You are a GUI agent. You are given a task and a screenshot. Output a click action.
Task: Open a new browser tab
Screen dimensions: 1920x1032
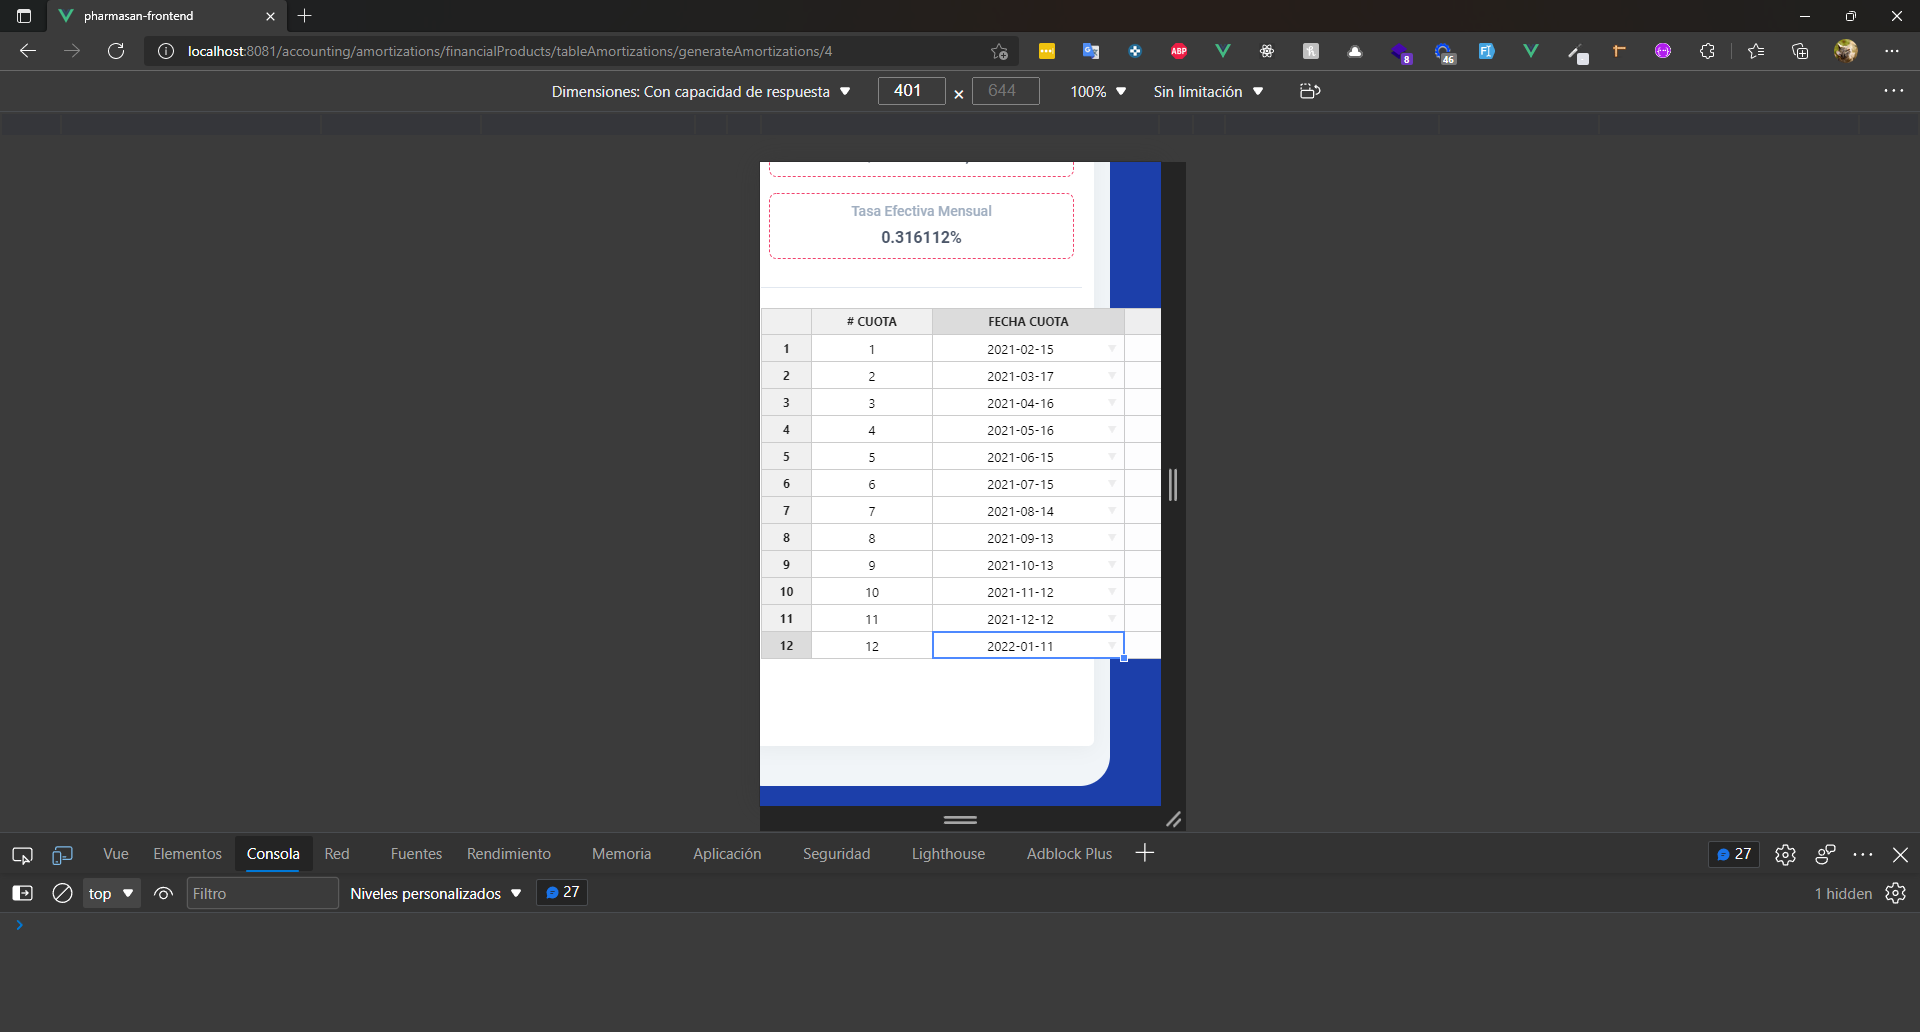(305, 16)
